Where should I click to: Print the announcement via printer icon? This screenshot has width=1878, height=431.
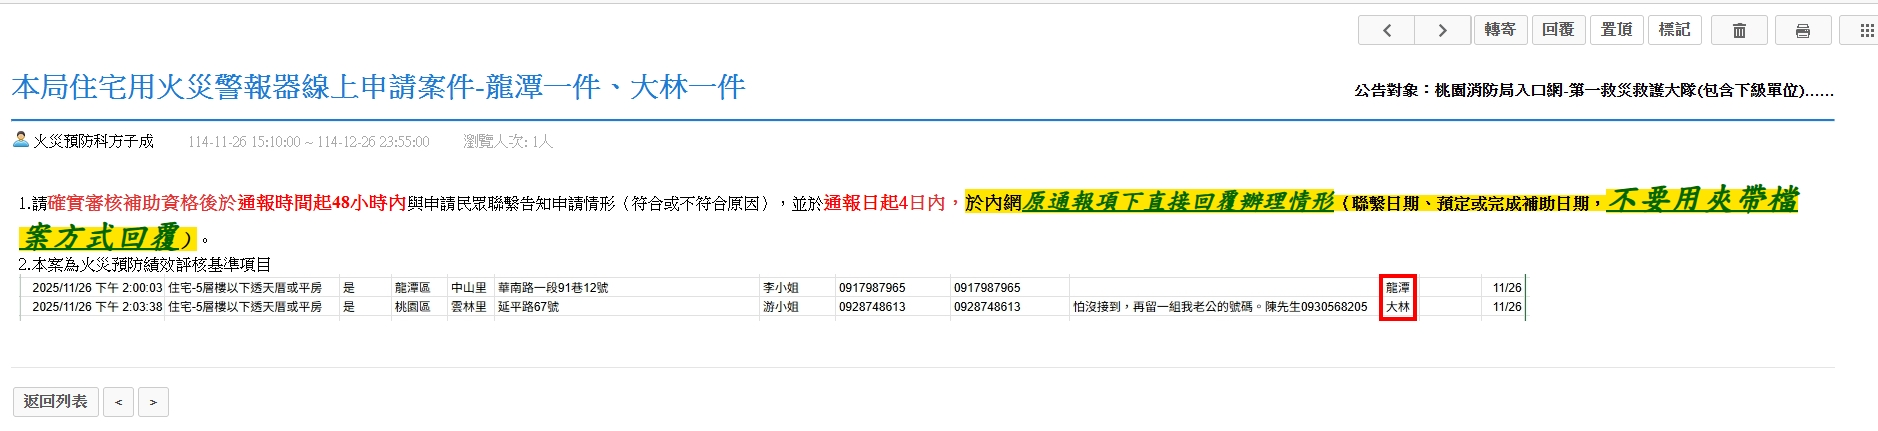click(1802, 30)
